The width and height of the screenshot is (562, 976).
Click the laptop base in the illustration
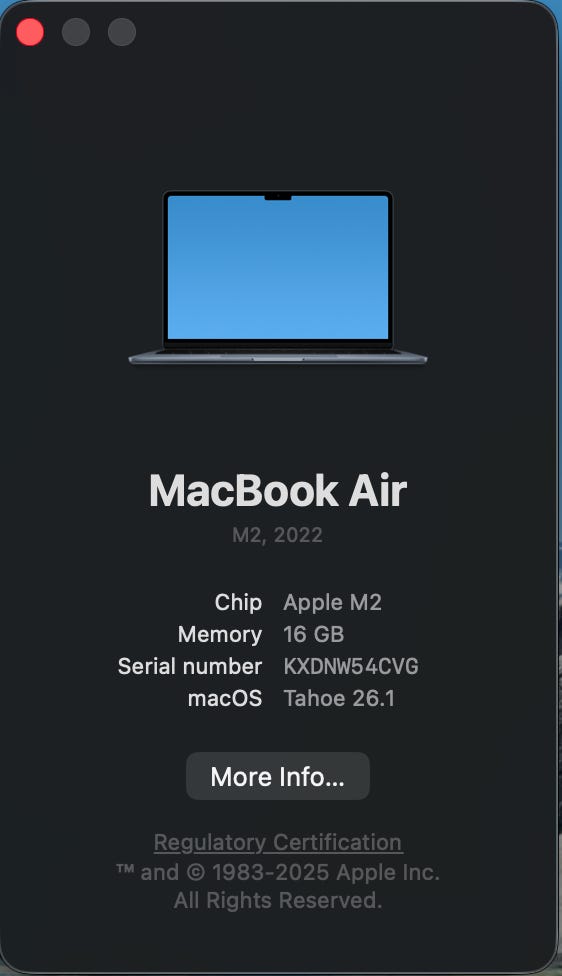(278, 357)
